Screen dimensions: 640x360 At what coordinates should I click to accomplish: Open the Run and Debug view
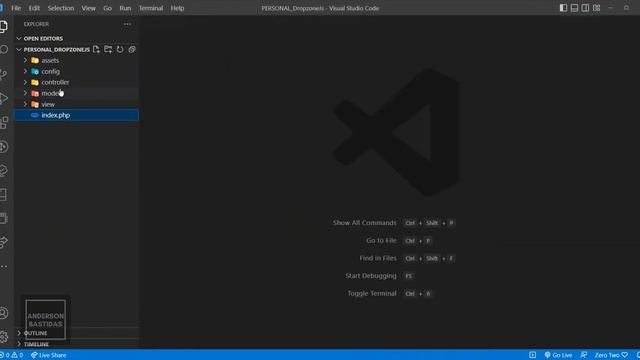[4, 98]
